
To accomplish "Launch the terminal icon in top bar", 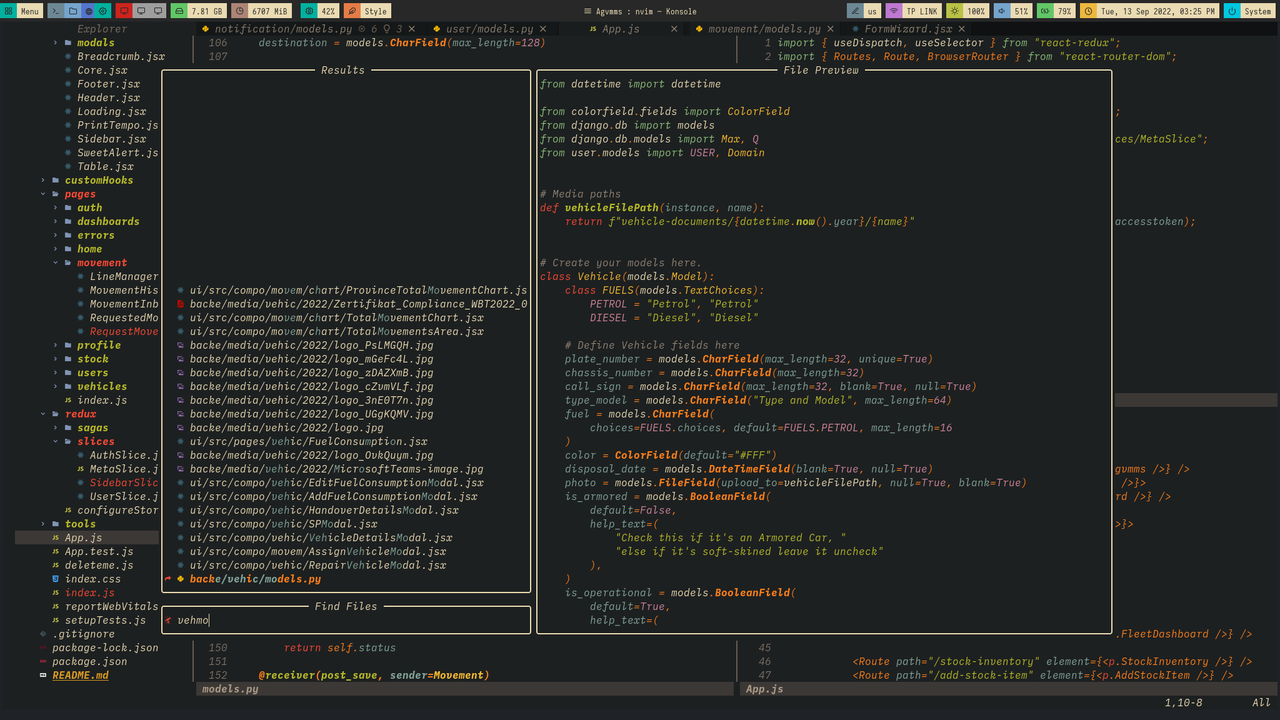I will coord(56,11).
